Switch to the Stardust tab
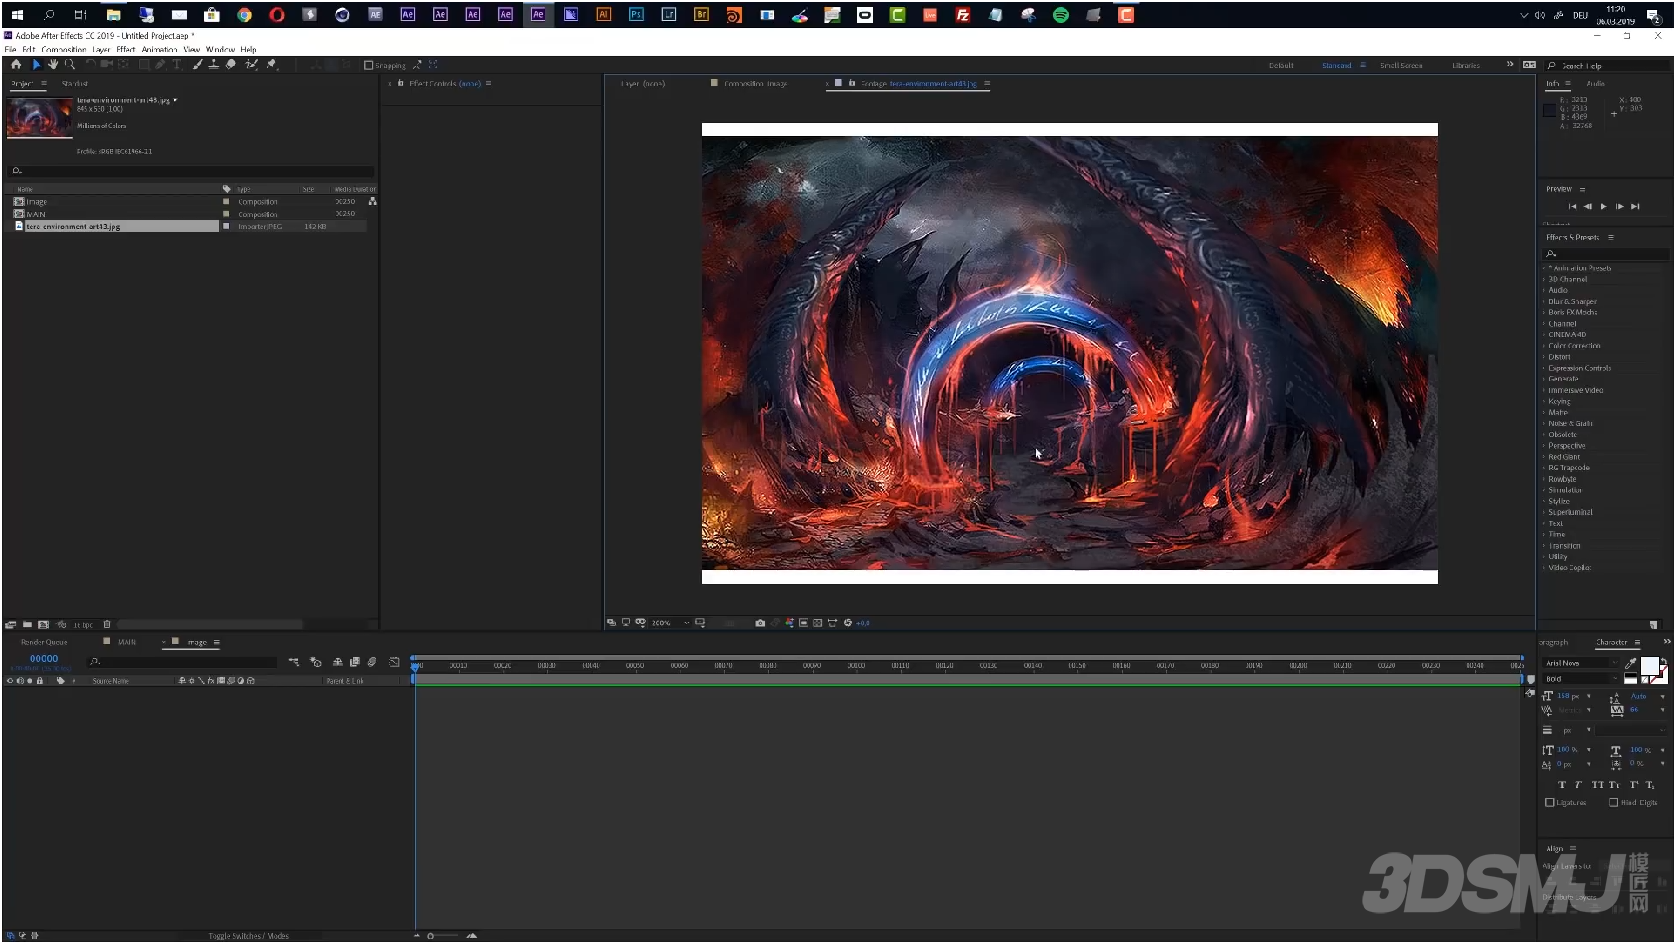This screenshot has width=1676, height=944. 75,84
